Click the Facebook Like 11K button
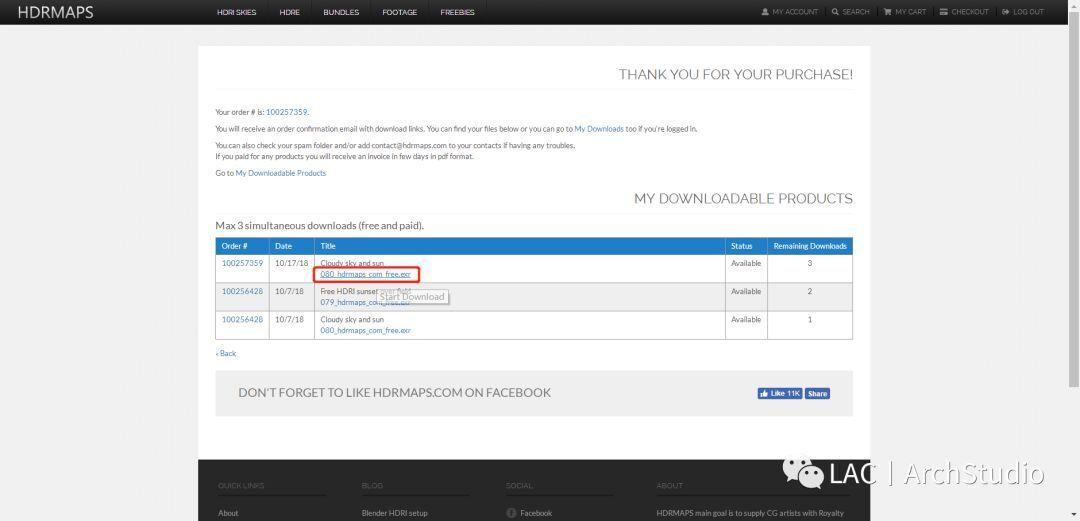 coord(780,394)
